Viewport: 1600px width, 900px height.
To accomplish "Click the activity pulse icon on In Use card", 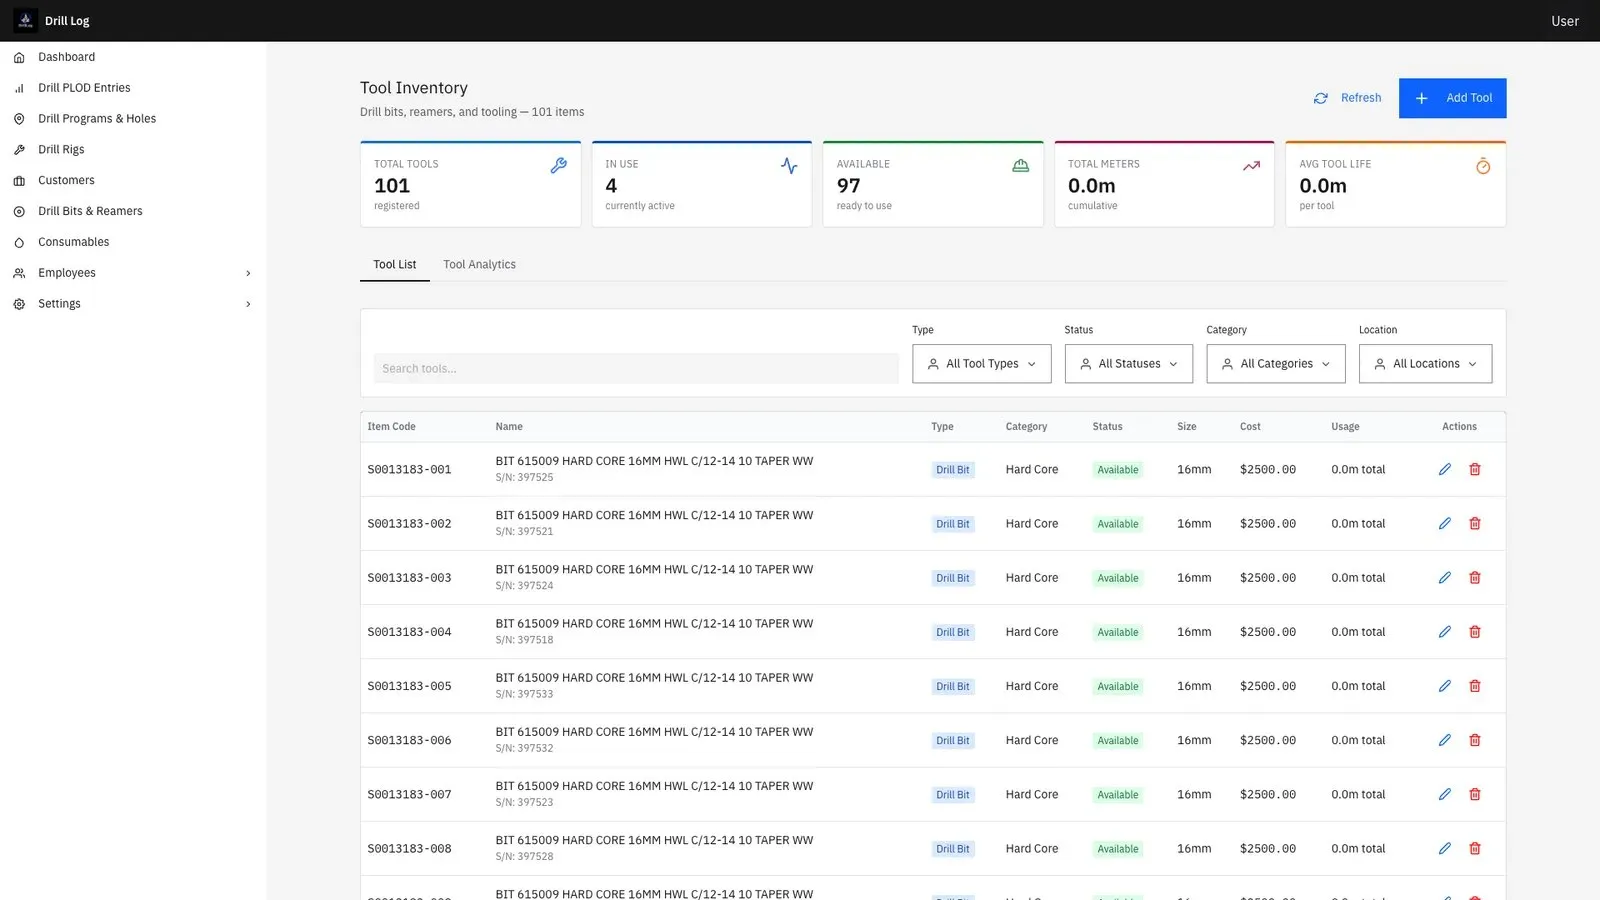I will click(x=789, y=166).
